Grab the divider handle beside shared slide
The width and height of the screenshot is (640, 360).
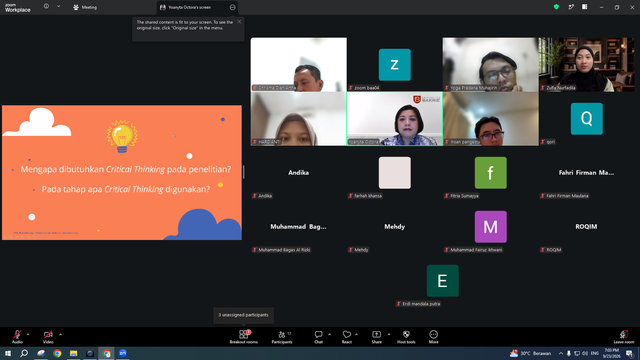click(244, 172)
